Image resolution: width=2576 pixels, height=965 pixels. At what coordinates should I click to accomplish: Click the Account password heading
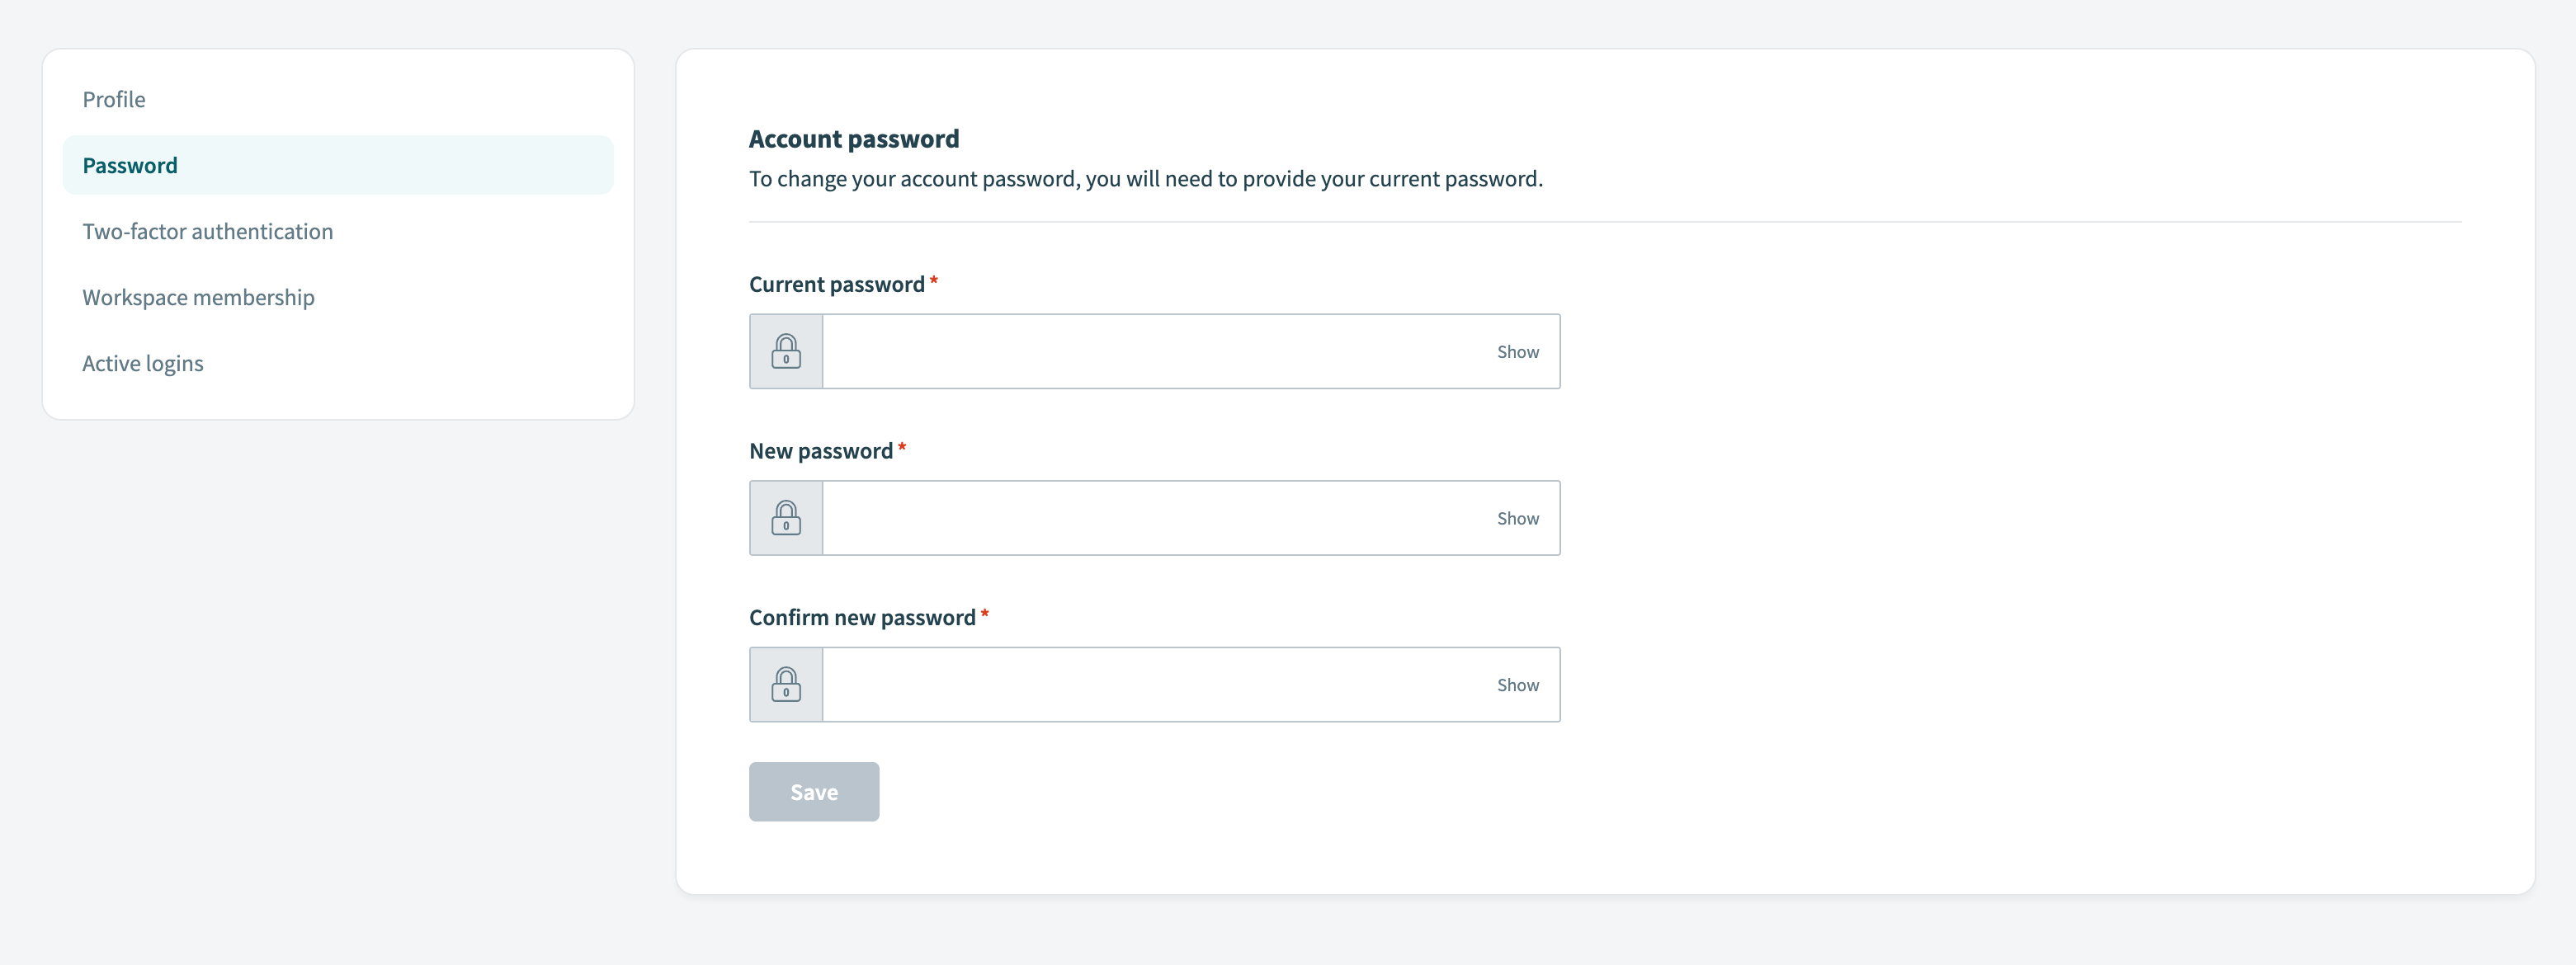click(x=853, y=138)
